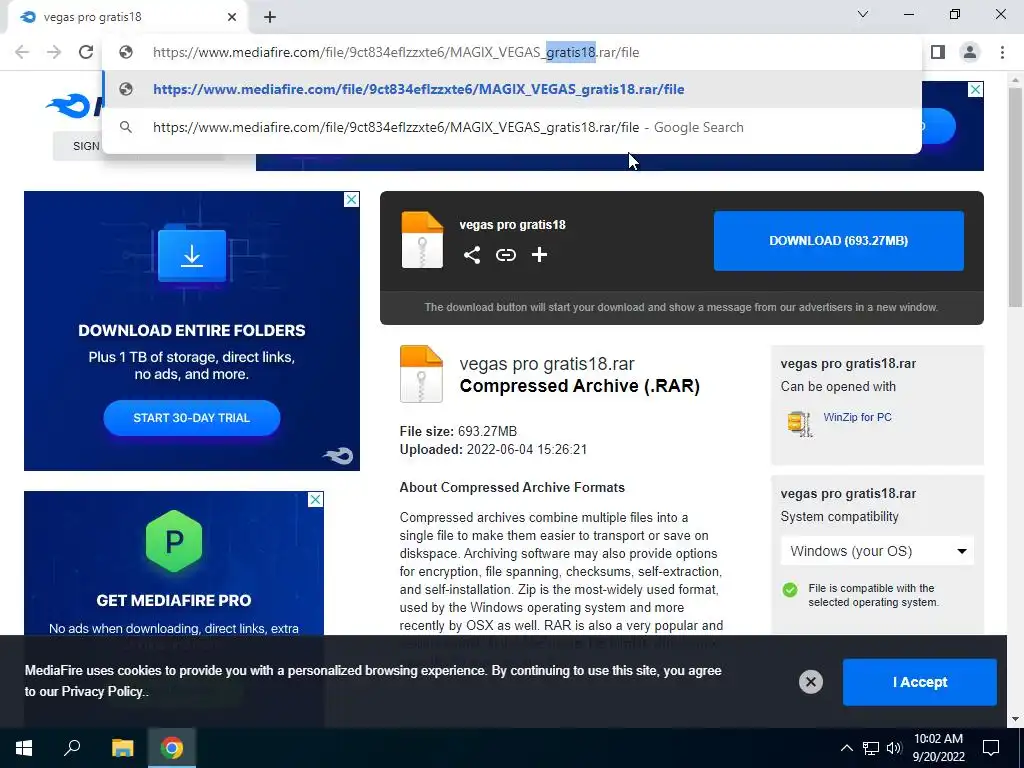Open the Windows notification center
1024x768 pixels.
point(991,748)
